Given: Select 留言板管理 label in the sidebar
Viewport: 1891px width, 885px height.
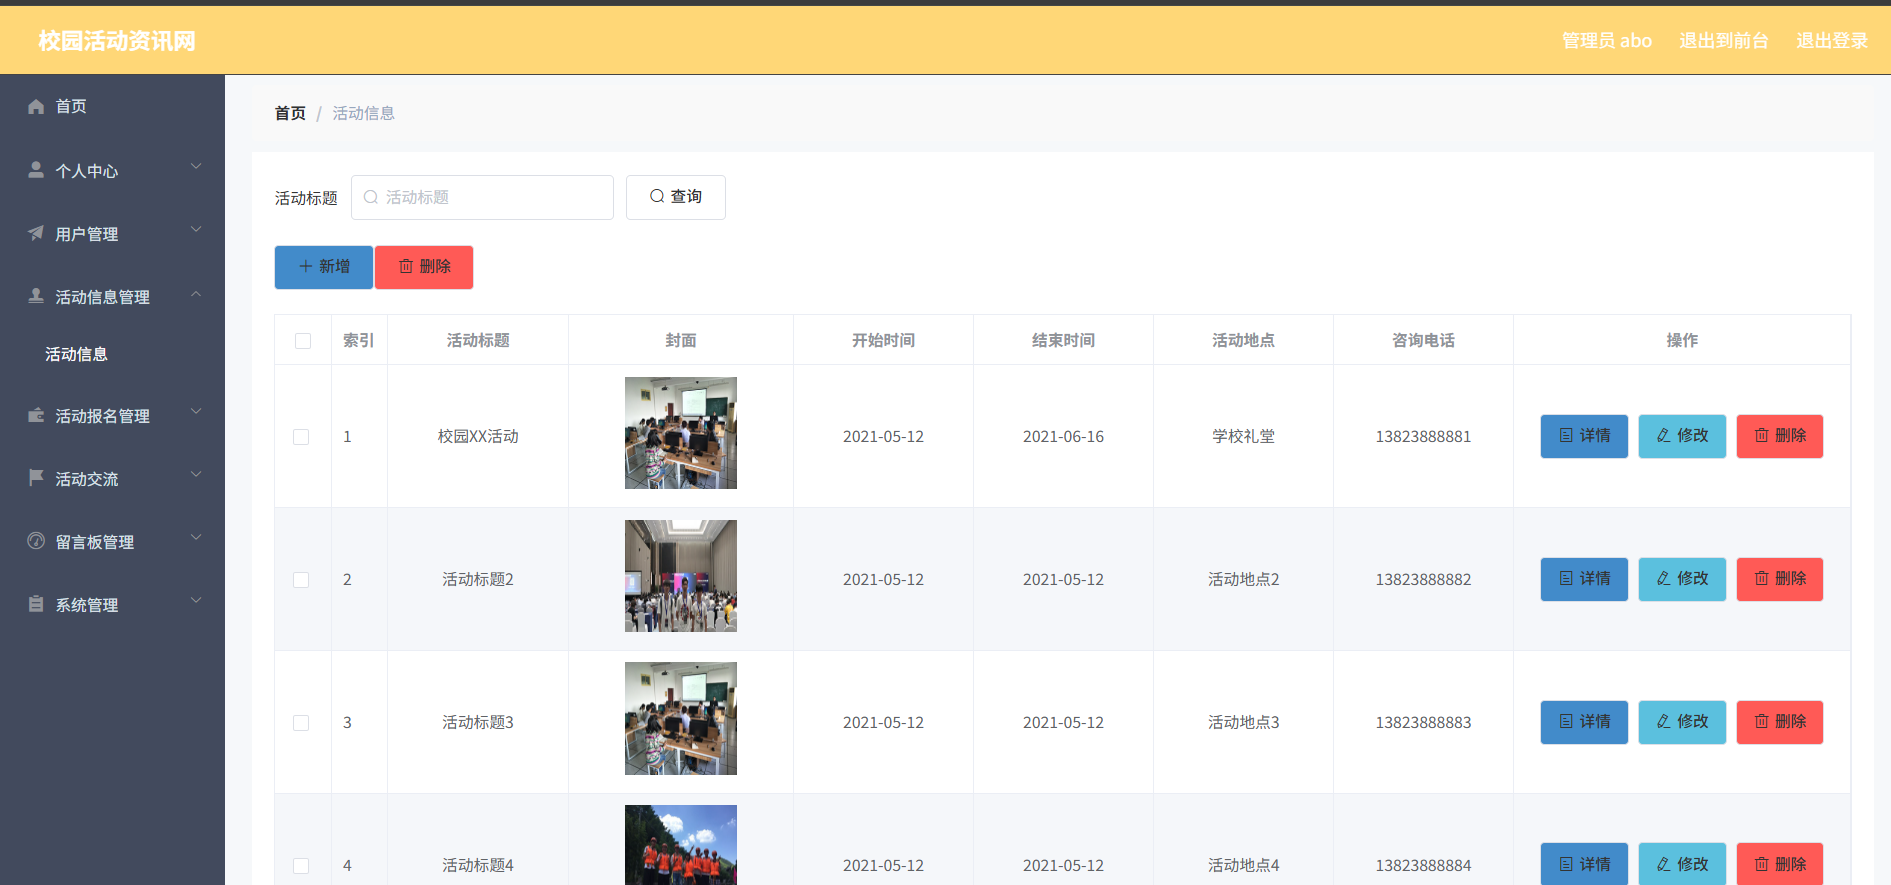Looking at the screenshot, I should [95, 542].
